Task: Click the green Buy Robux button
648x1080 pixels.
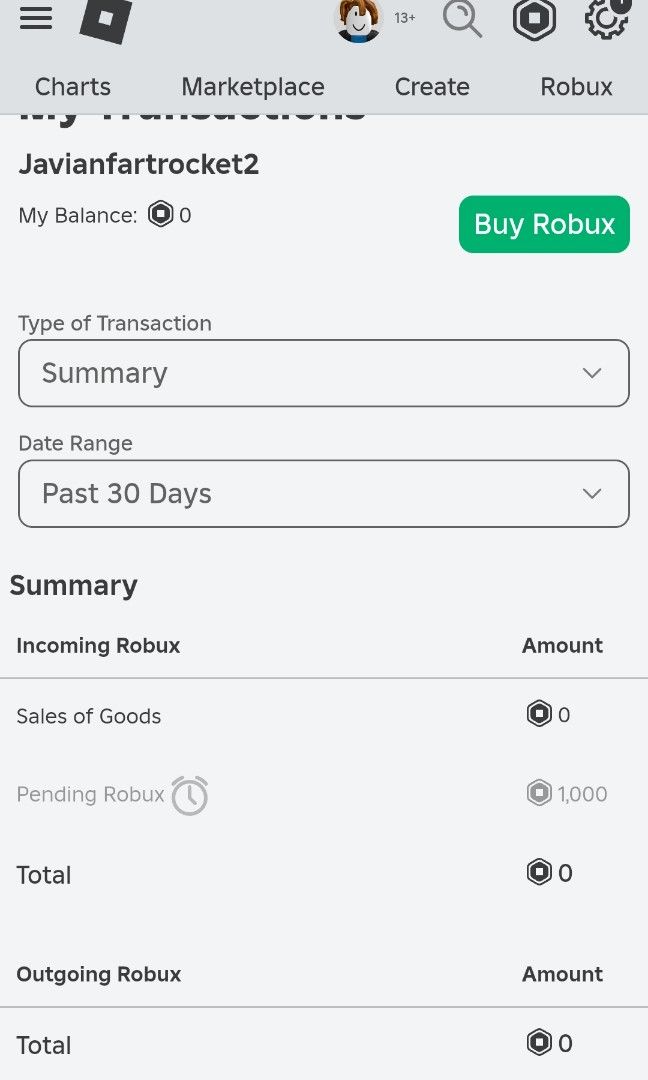Action: coord(544,225)
